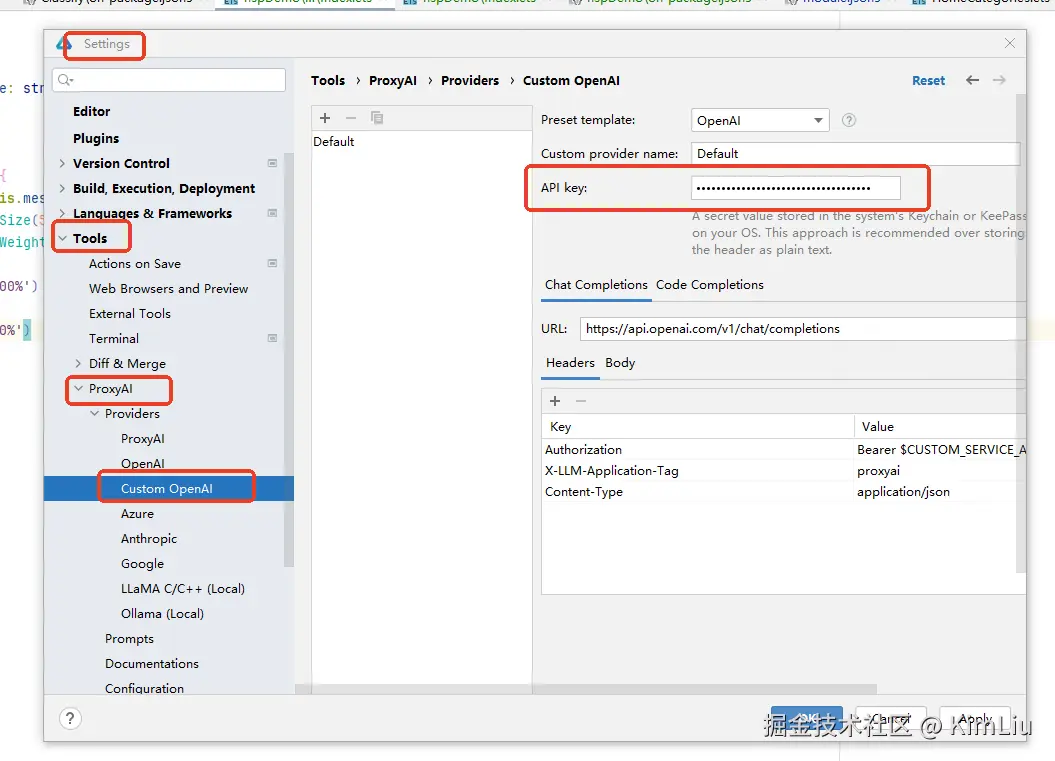The height and width of the screenshot is (761, 1055).
Task: Expand Version Control tree node
Action: [x=62, y=164]
